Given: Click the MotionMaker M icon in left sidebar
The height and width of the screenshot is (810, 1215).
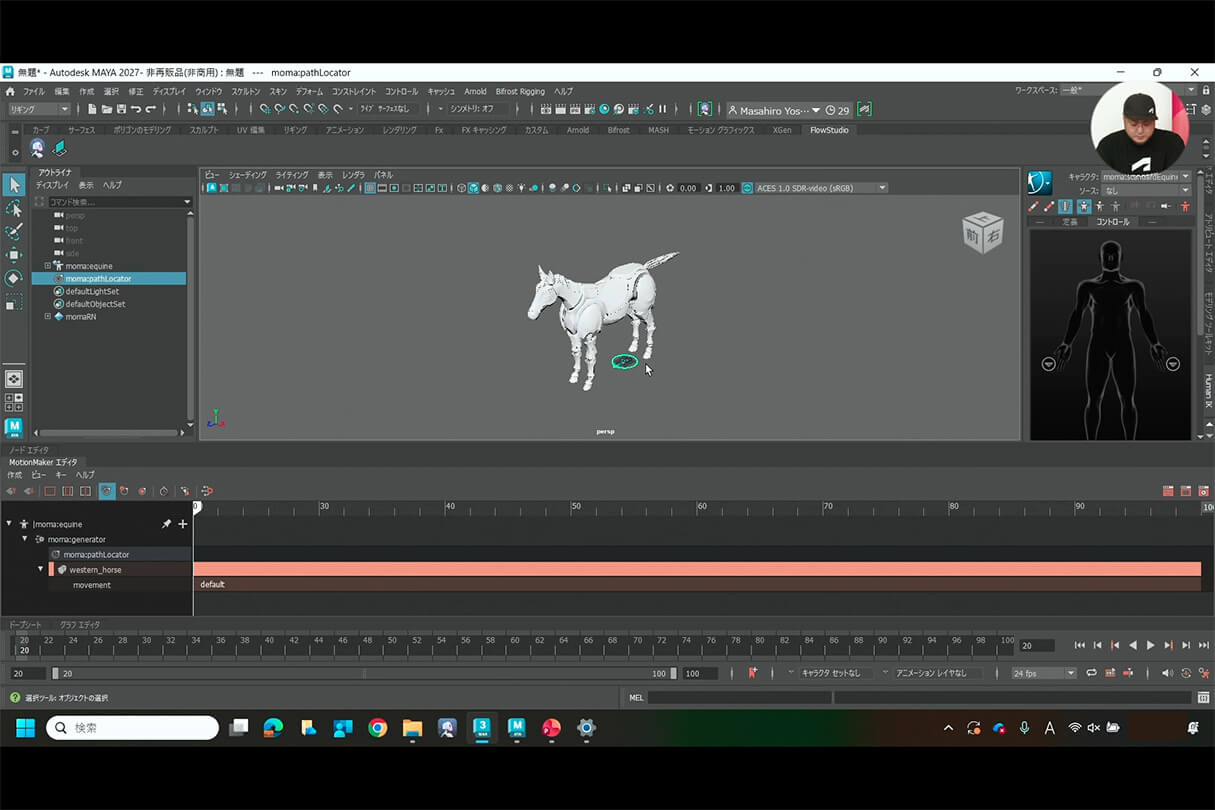Looking at the screenshot, I should pos(13,427).
